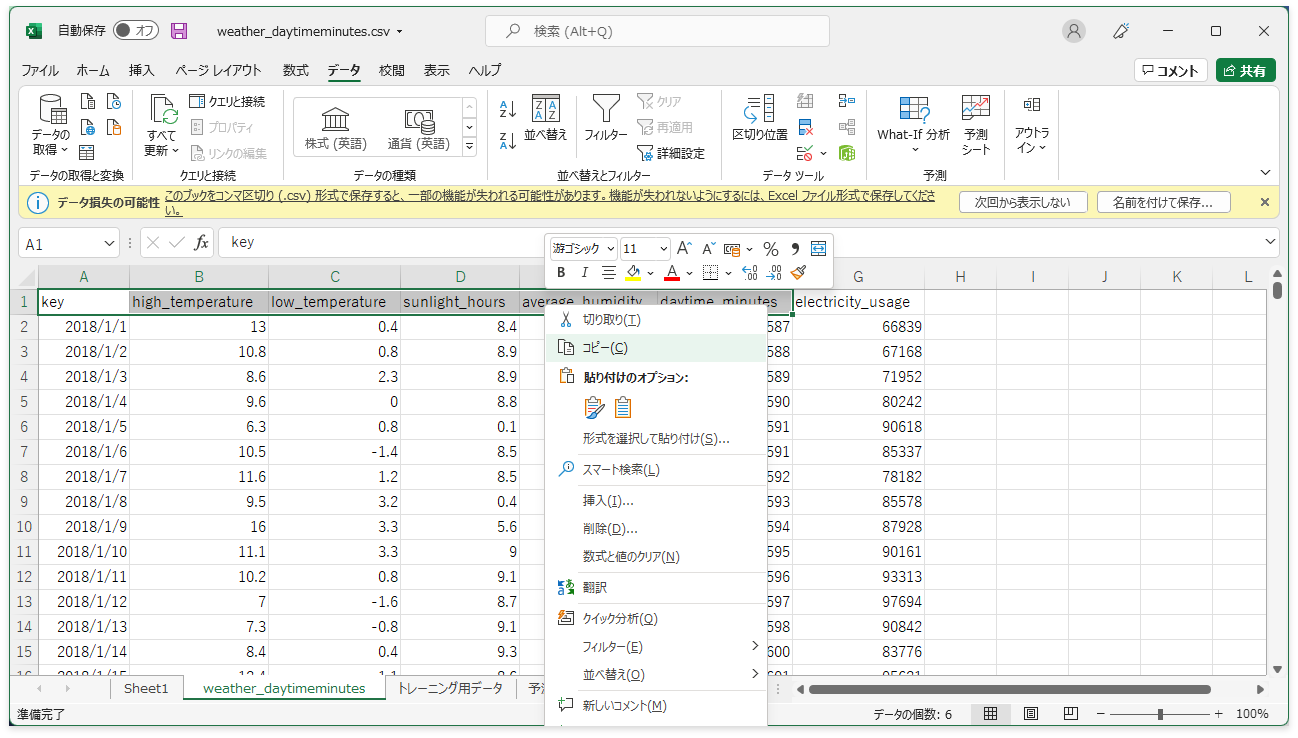
Task: Select the 通貨 (英語) currencies data type
Action: point(418,128)
